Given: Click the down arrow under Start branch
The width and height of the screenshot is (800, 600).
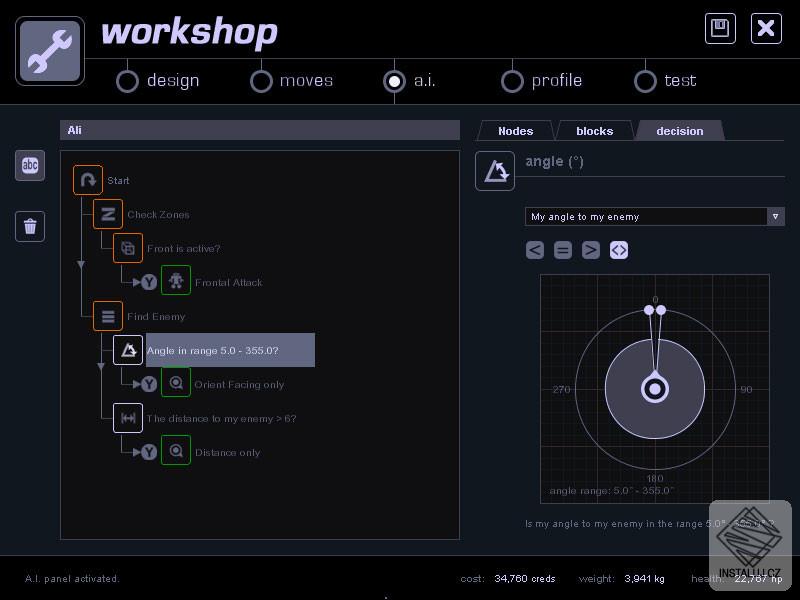Looking at the screenshot, I should click(81, 265).
